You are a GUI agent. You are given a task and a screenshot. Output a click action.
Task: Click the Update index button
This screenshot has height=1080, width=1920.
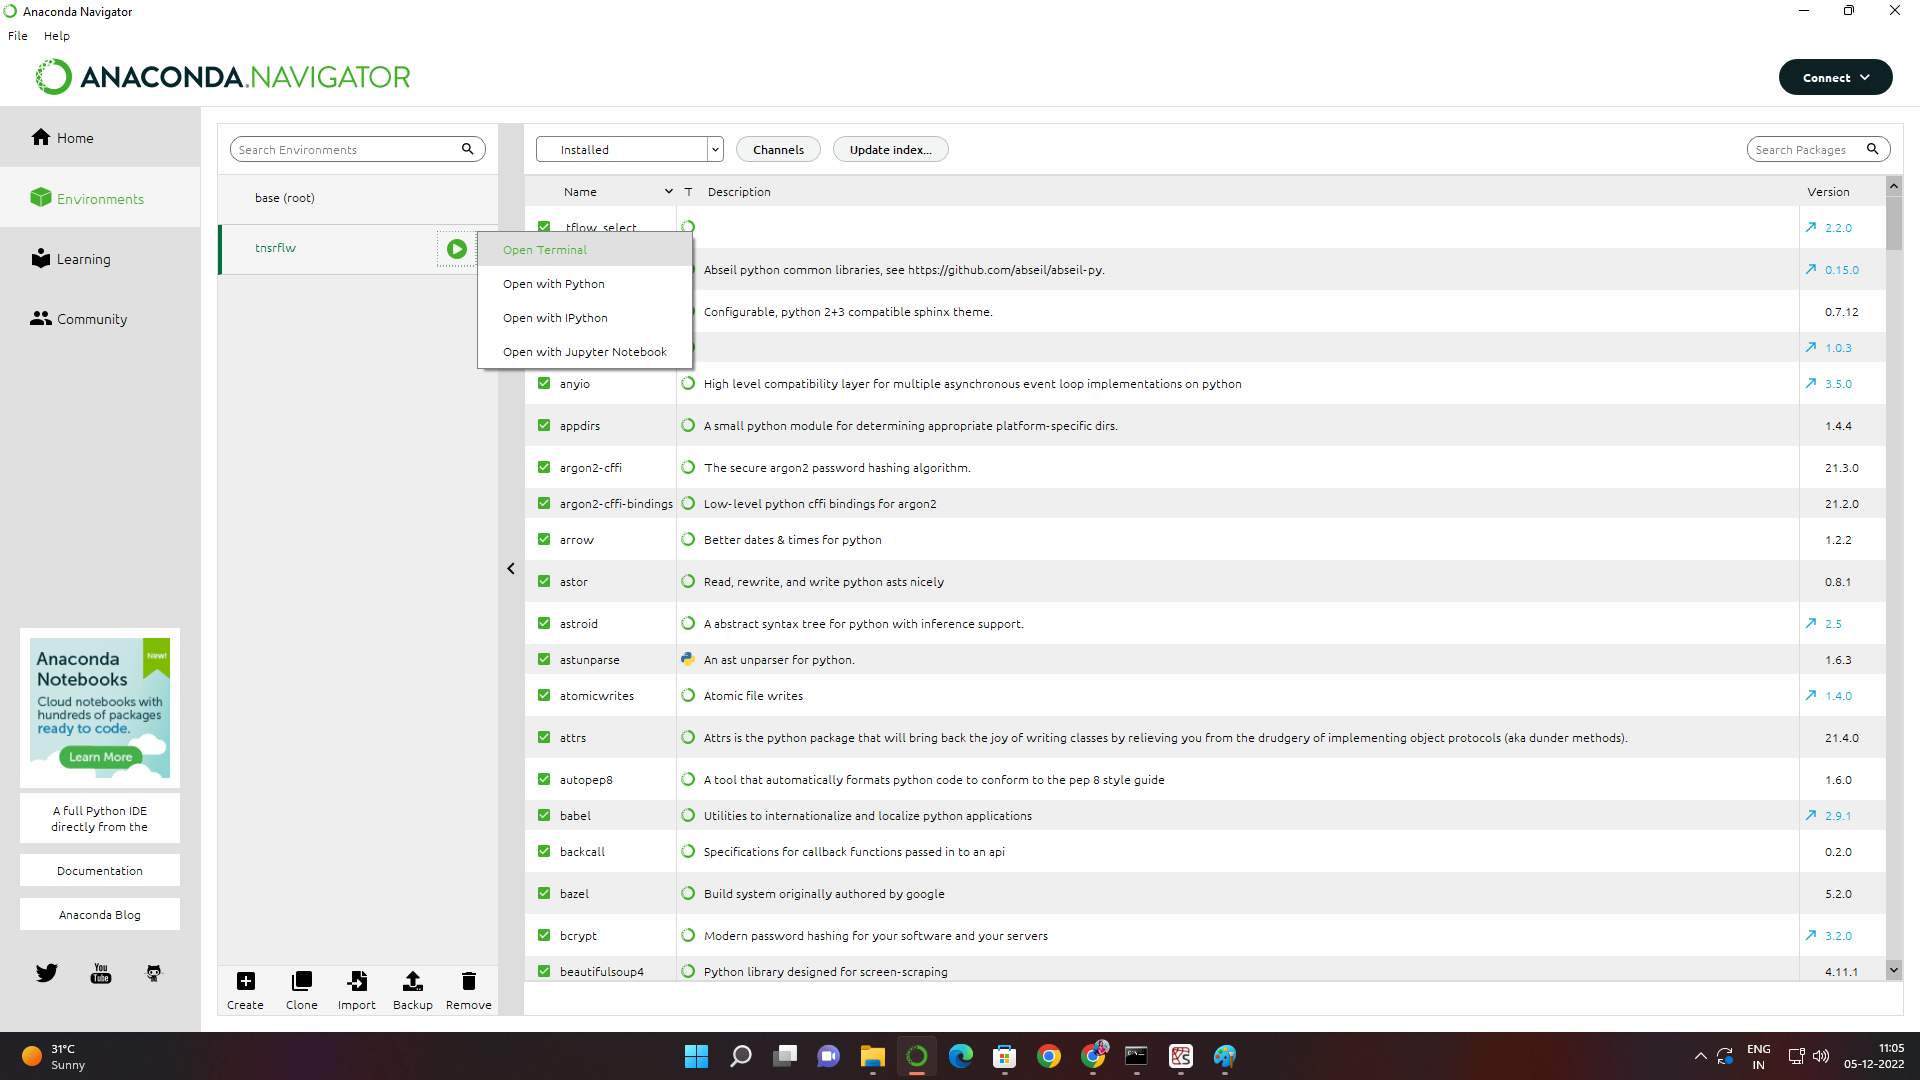tap(890, 150)
